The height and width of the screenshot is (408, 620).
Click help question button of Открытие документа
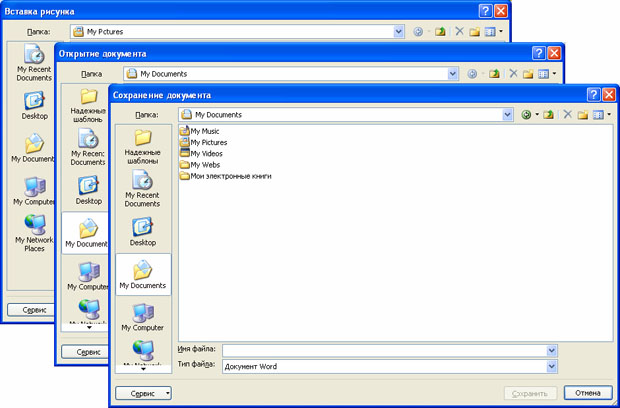pos(539,53)
